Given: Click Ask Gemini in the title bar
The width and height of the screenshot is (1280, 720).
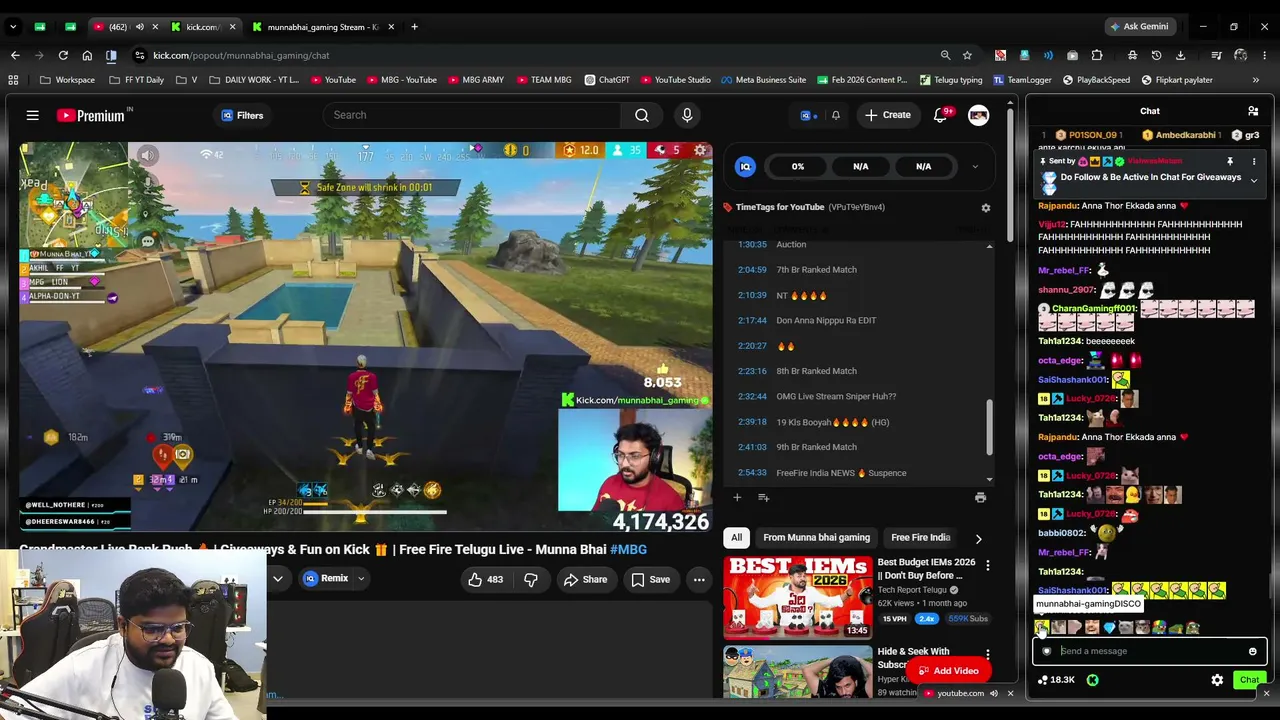Looking at the screenshot, I should point(1139,27).
